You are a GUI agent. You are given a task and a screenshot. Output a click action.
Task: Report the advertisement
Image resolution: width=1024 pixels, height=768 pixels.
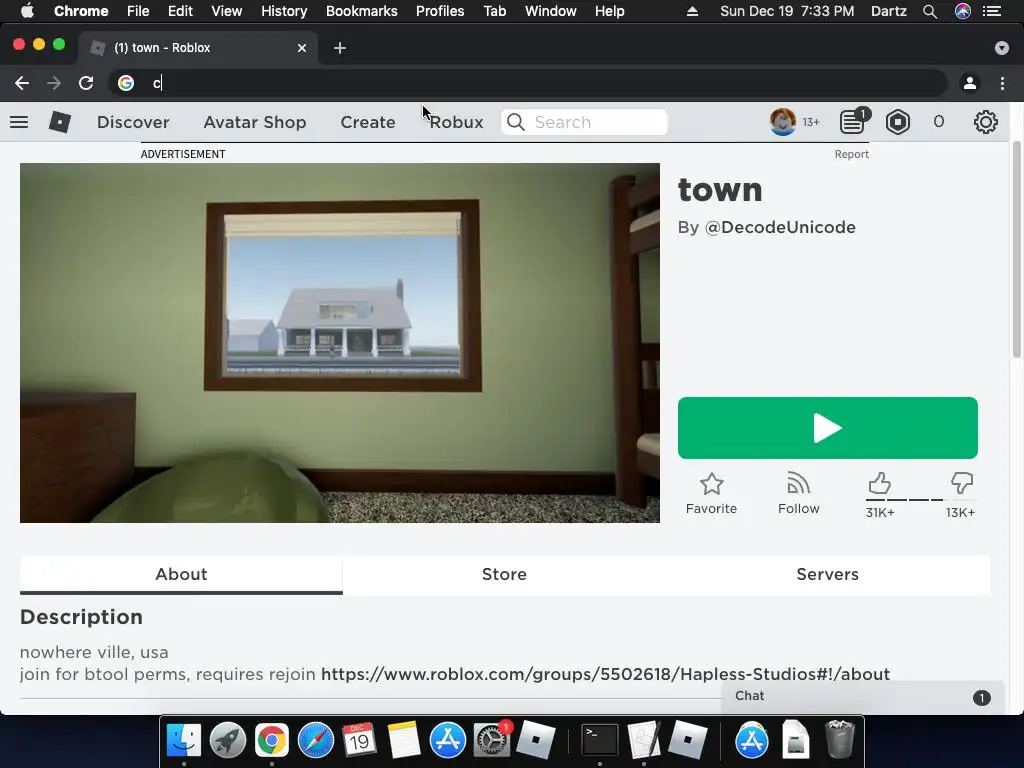[852, 154]
